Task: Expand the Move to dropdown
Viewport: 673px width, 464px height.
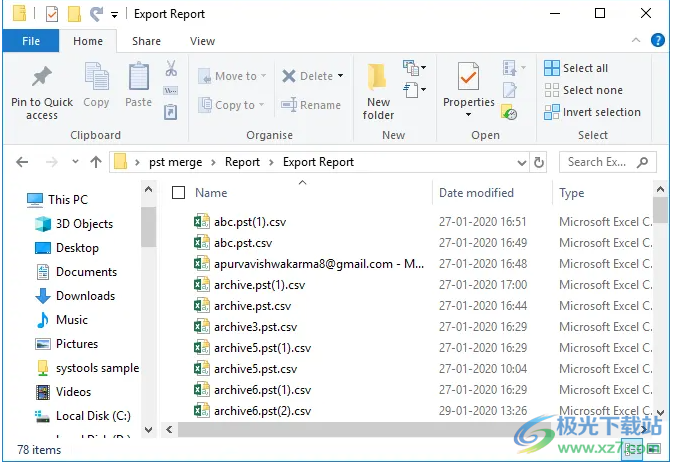Action: (265, 76)
